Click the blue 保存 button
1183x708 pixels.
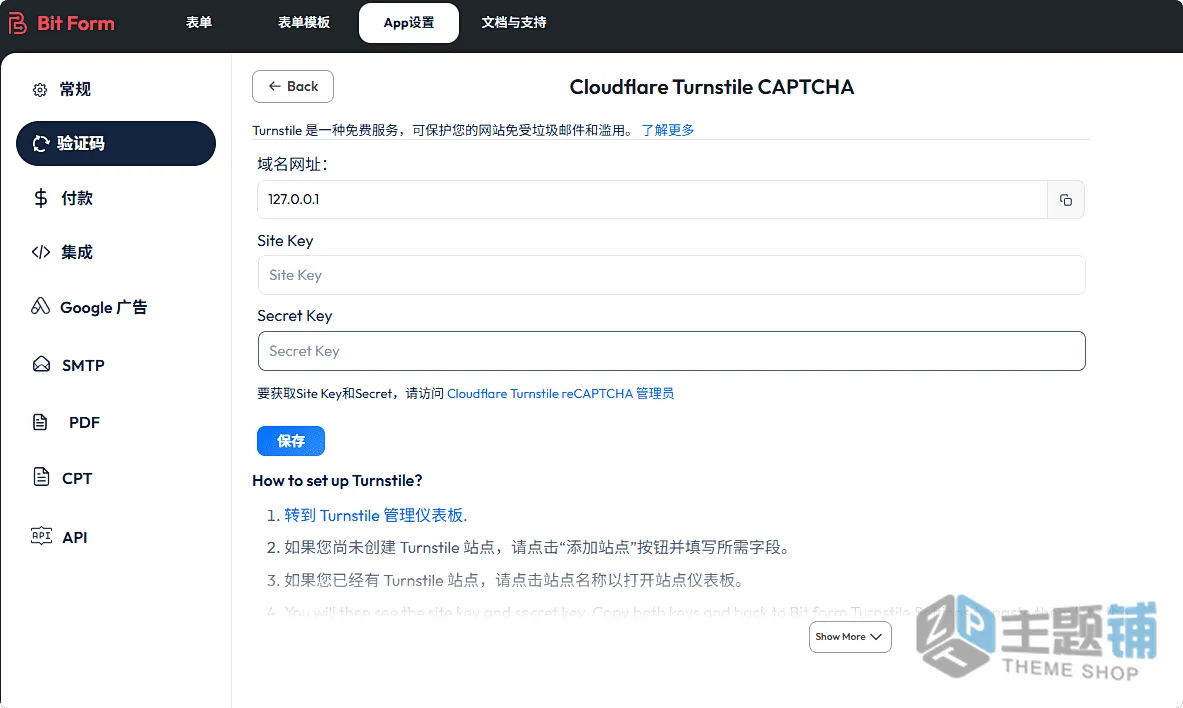coord(290,441)
